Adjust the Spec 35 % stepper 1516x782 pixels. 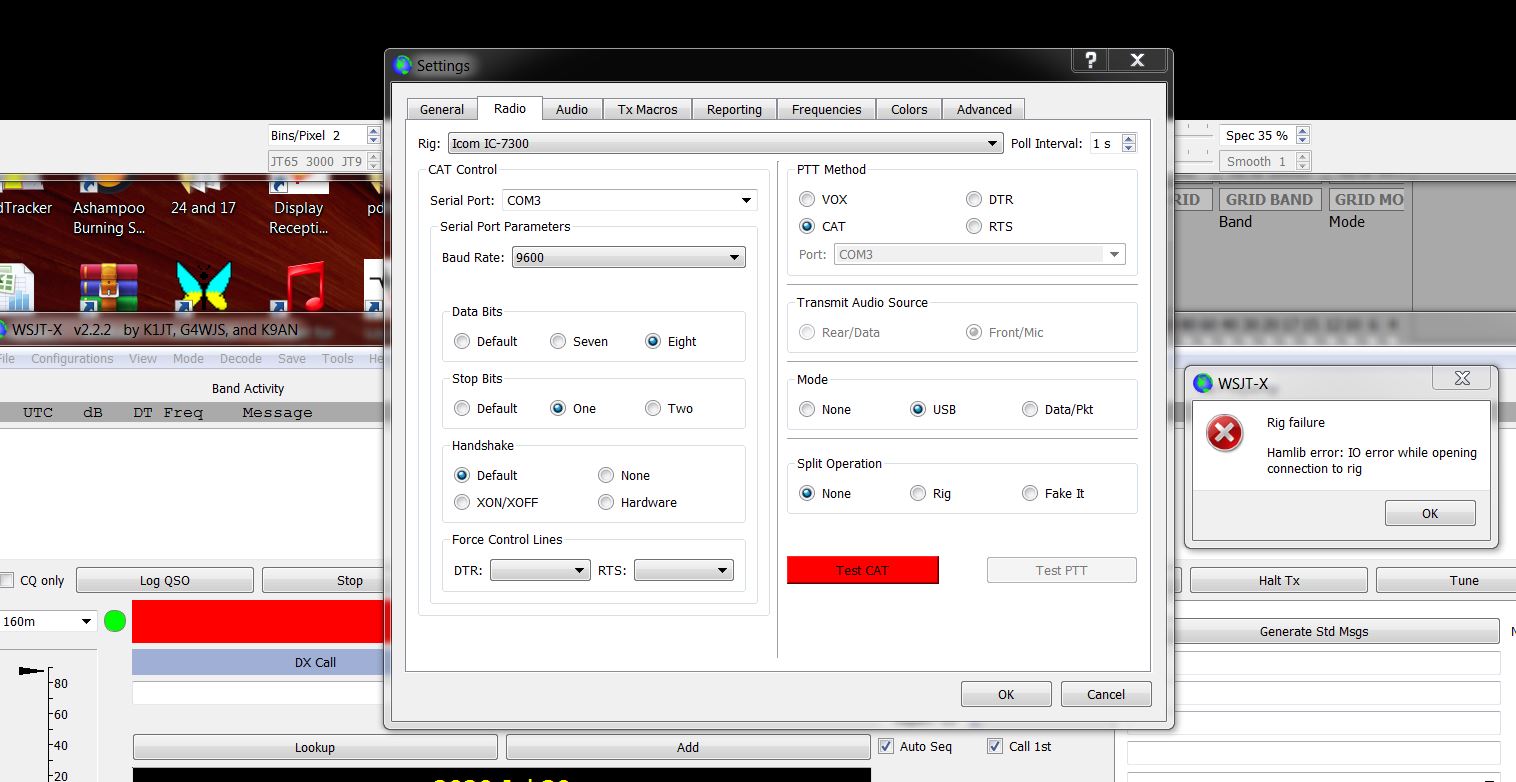tap(1302, 135)
